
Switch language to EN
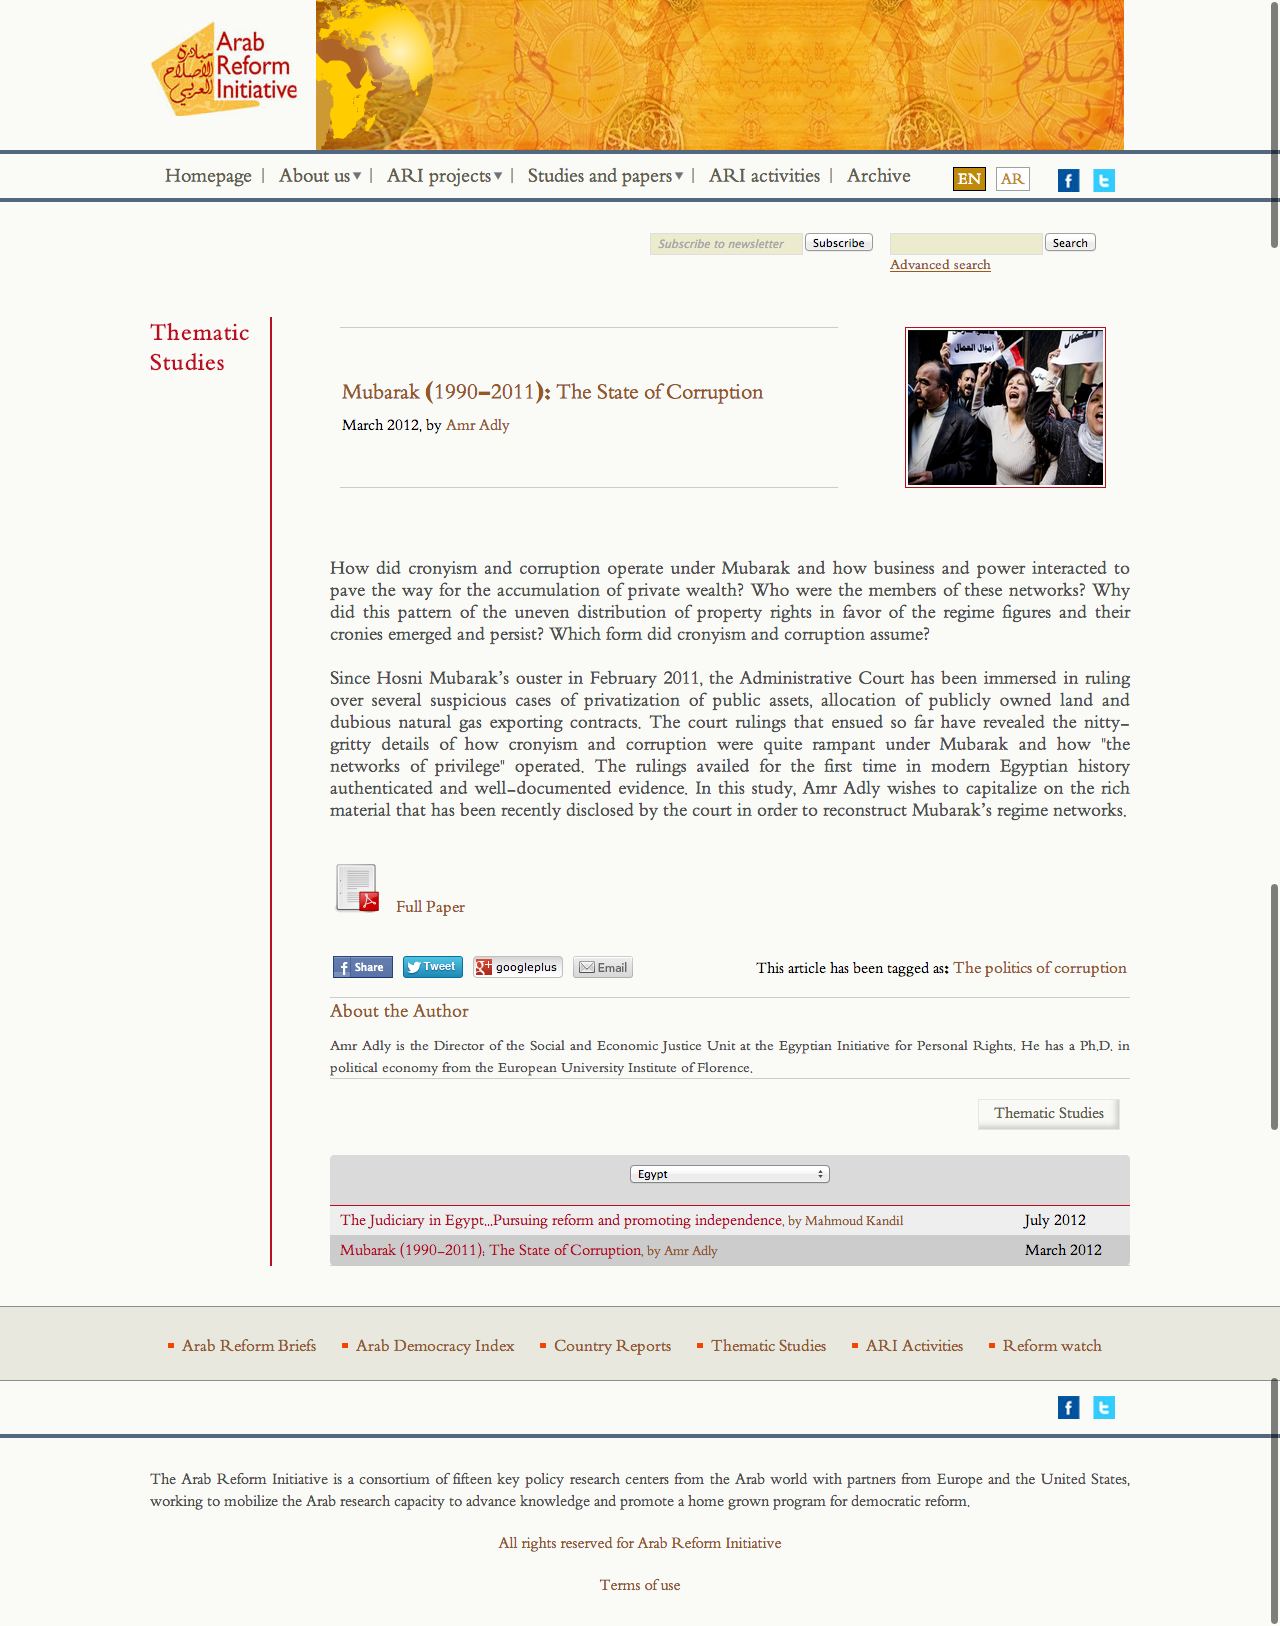pos(969,179)
